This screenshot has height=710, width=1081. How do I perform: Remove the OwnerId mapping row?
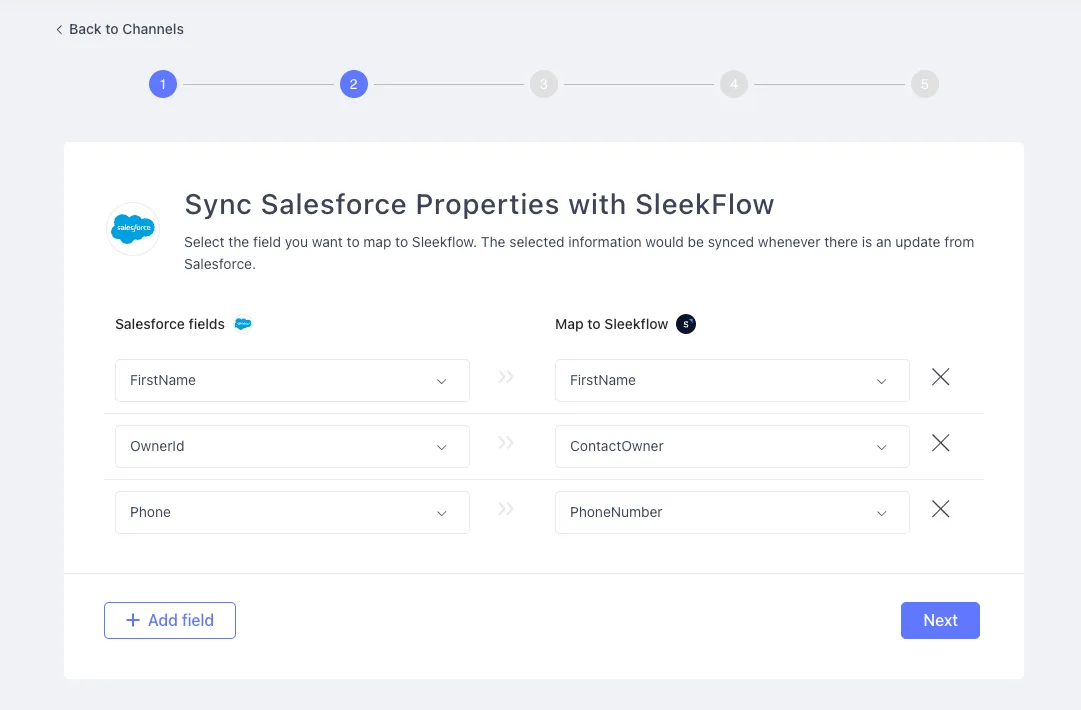coord(940,443)
